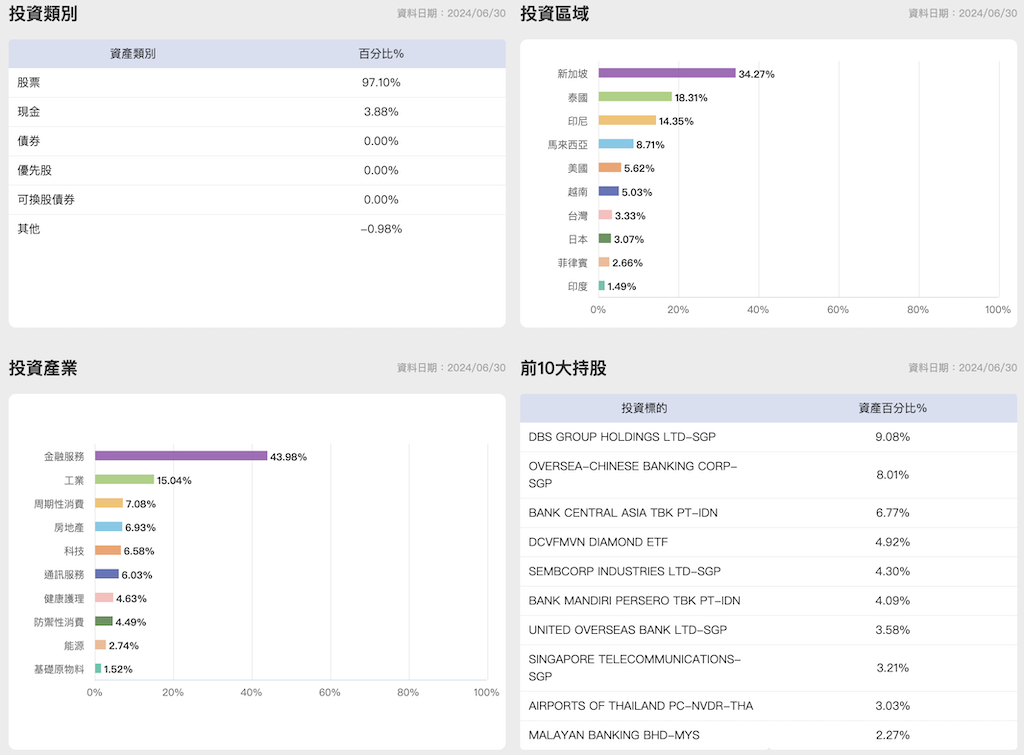The image size is (1024, 755).
Task: Click the light blue 馬來西亞 bar
Action: pyautogui.click(x=616, y=144)
